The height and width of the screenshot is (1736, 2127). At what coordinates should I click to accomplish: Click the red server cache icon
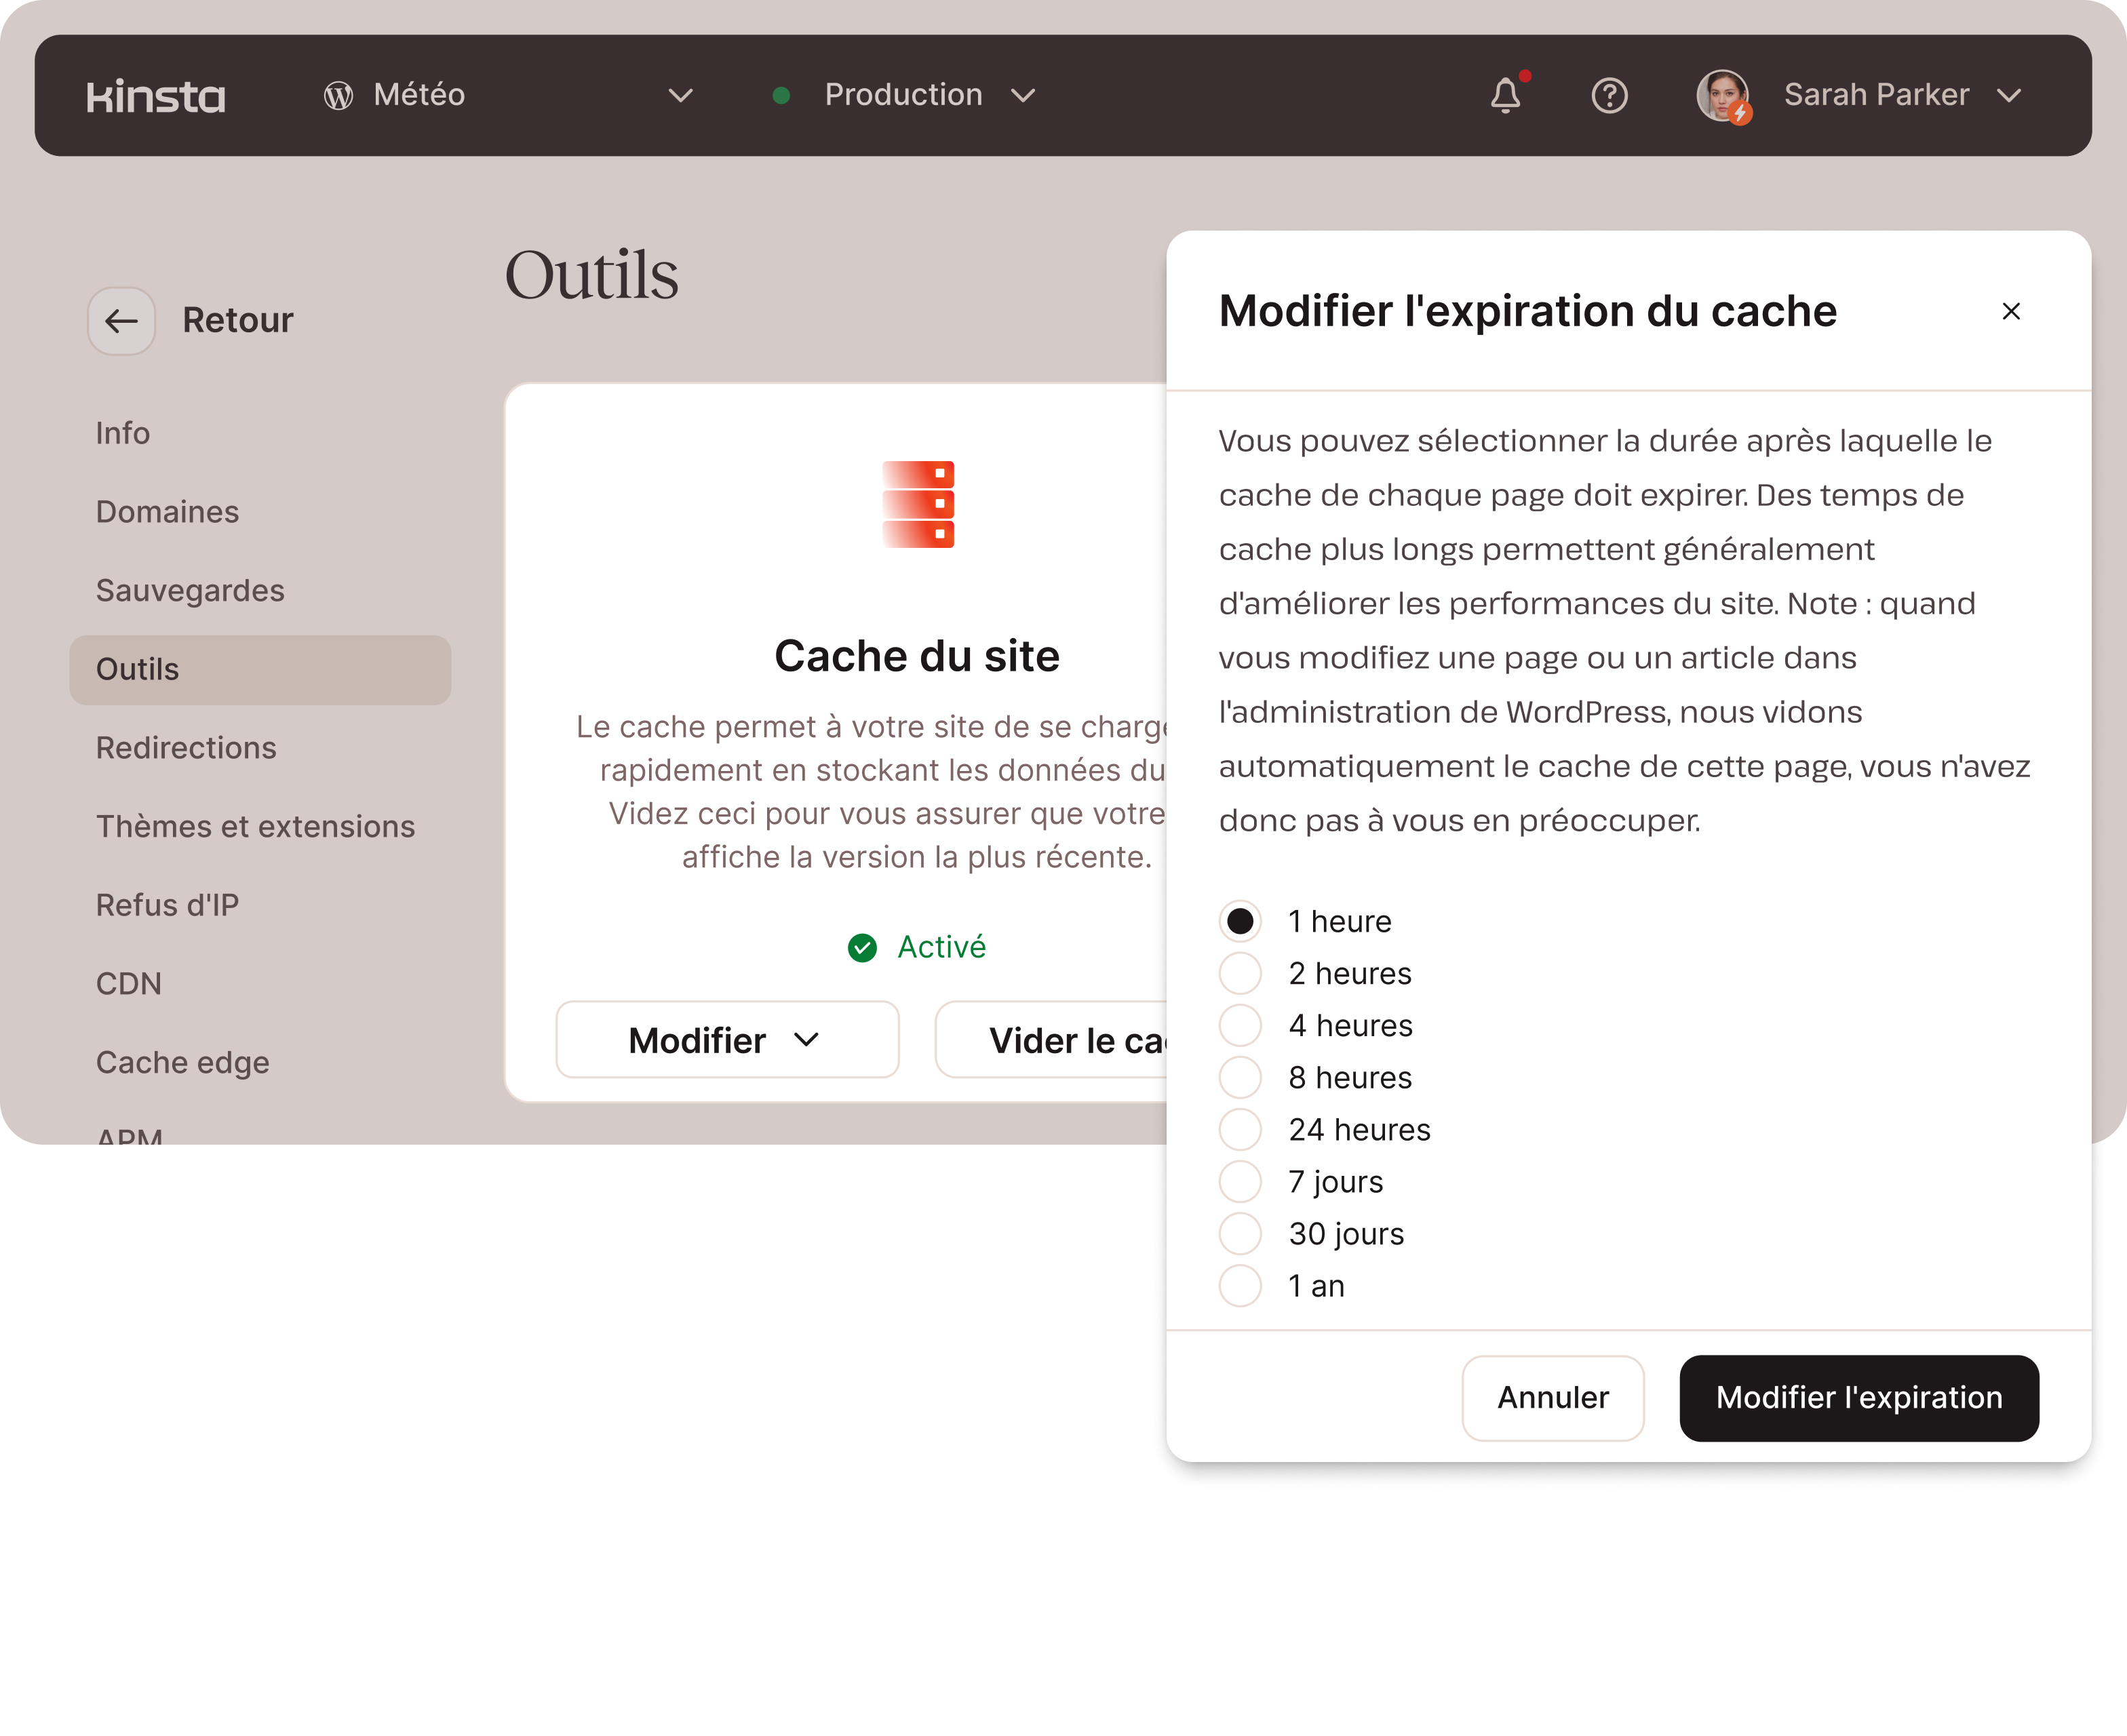coord(917,504)
